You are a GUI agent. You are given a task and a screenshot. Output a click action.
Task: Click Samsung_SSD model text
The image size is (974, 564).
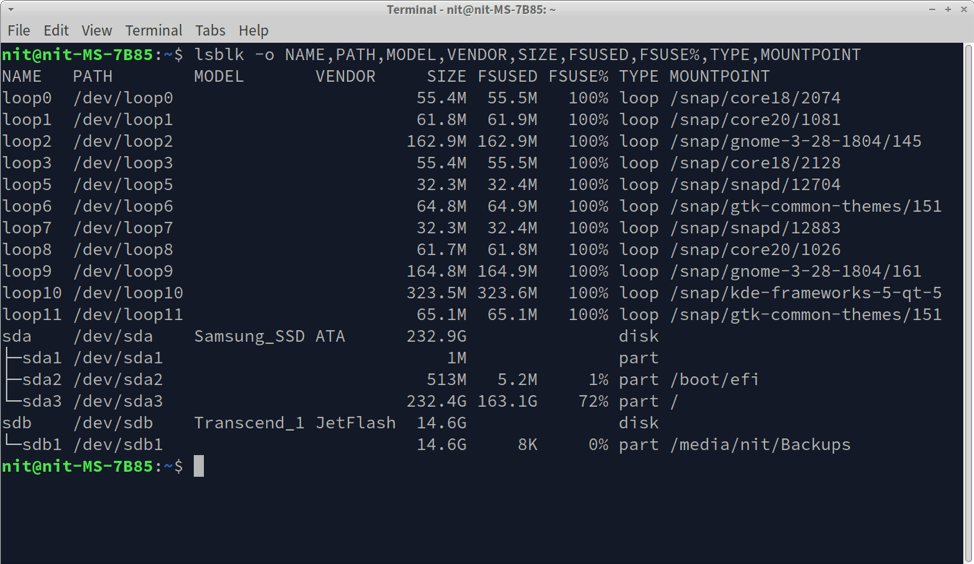coord(249,337)
